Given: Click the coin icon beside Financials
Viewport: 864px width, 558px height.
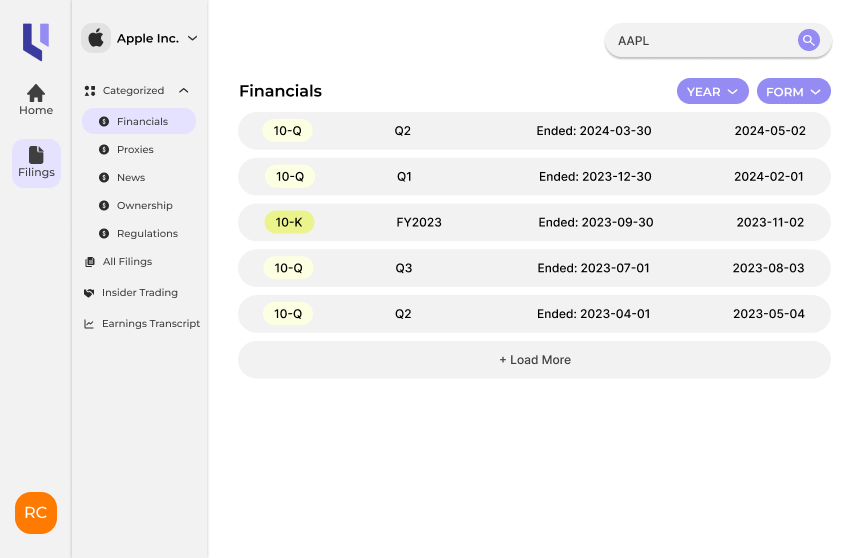Looking at the screenshot, I should [104, 122].
